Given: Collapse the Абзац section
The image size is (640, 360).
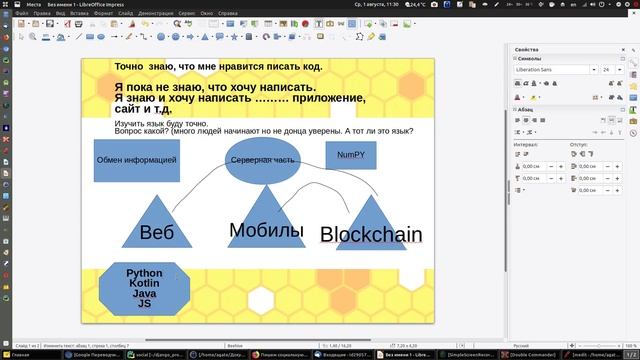Looking at the screenshot, I should click(x=515, y=110).
